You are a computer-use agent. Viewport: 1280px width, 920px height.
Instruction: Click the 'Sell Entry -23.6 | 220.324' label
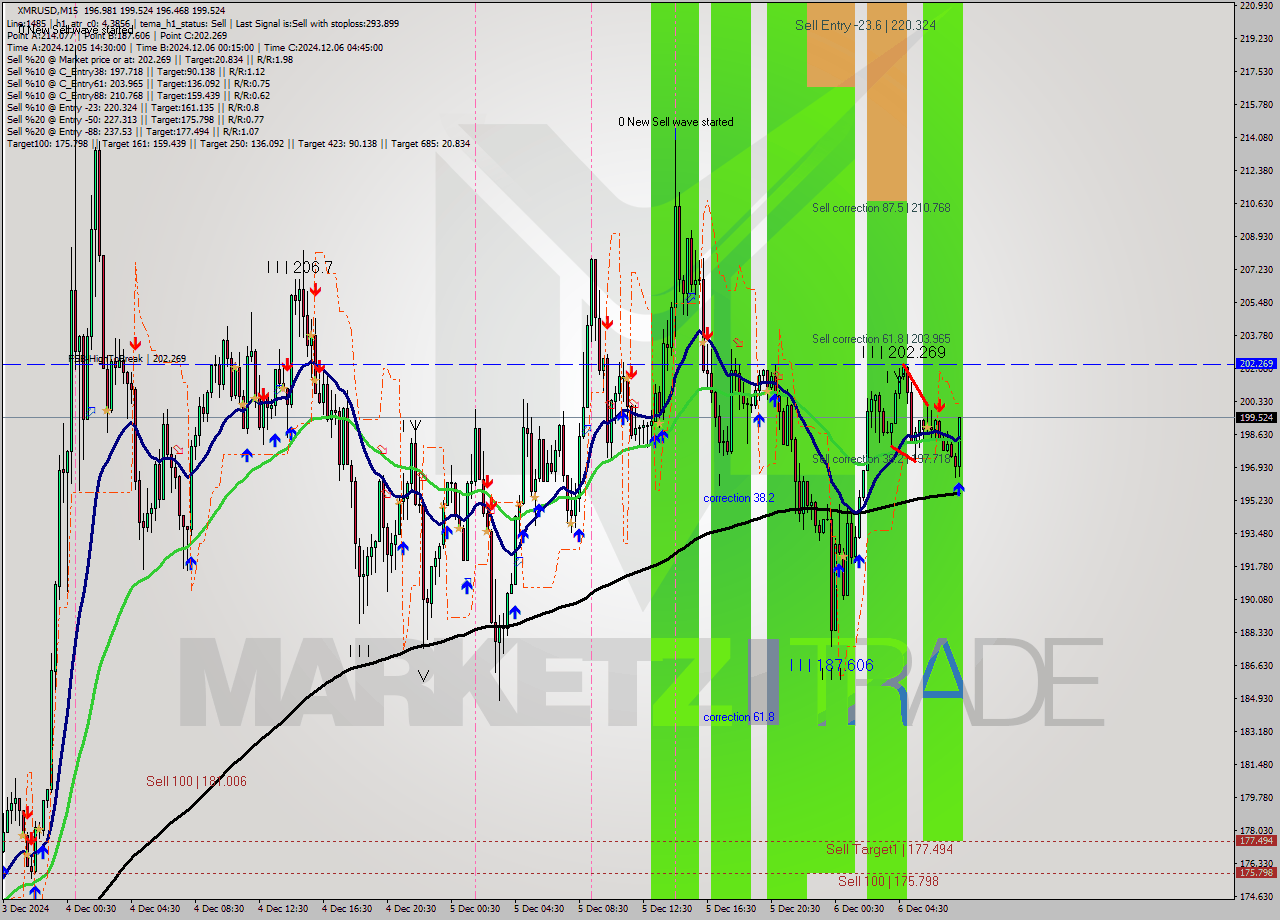pyautogui.click(x=865, y=25)
